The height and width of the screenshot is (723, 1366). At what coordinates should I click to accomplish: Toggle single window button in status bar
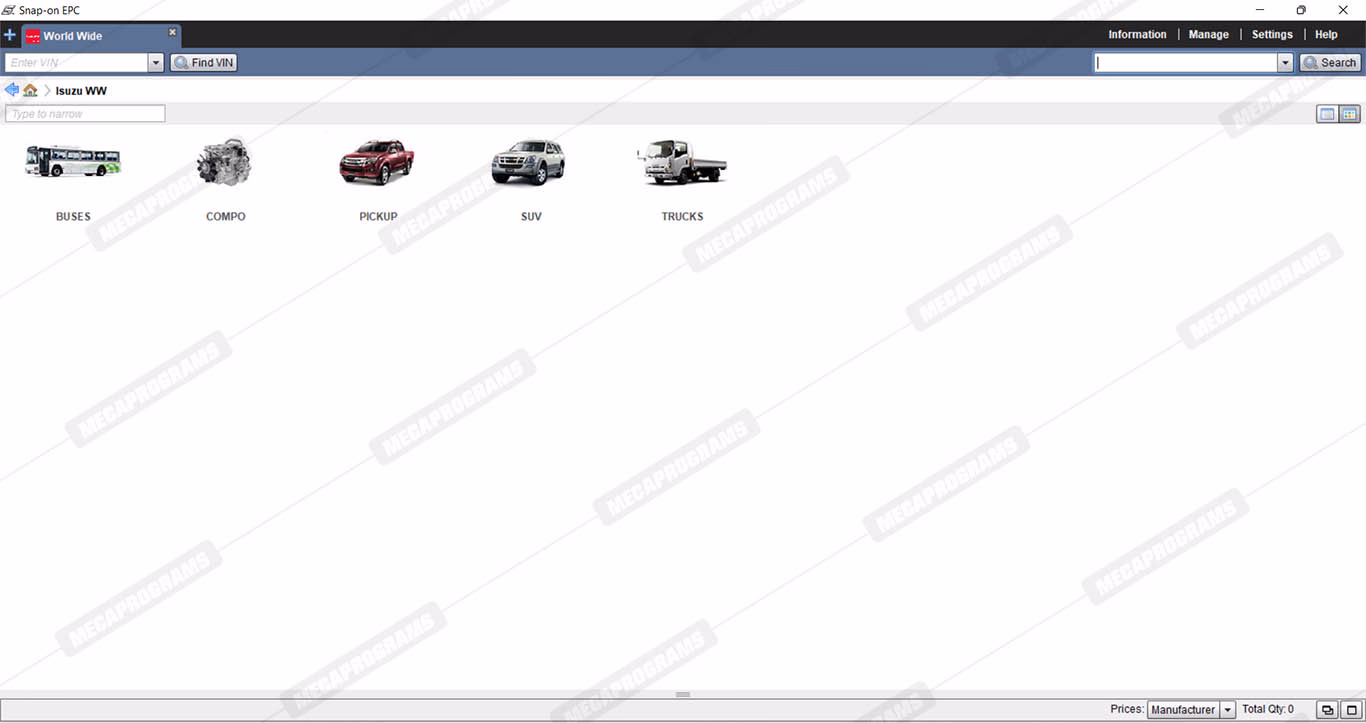(x=1351, y=710)
